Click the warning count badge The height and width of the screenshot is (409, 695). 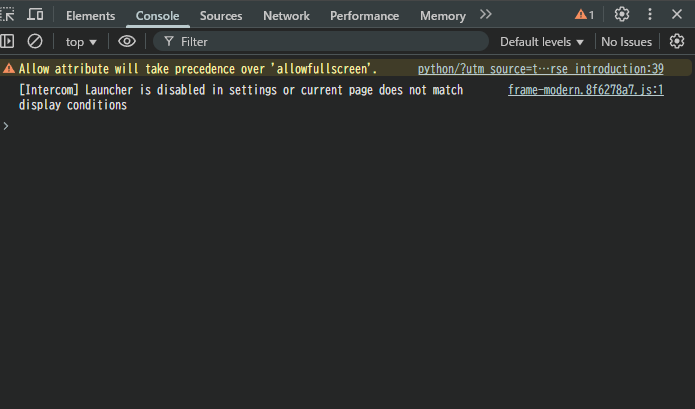pyautogui.click(x=584, y=15)
